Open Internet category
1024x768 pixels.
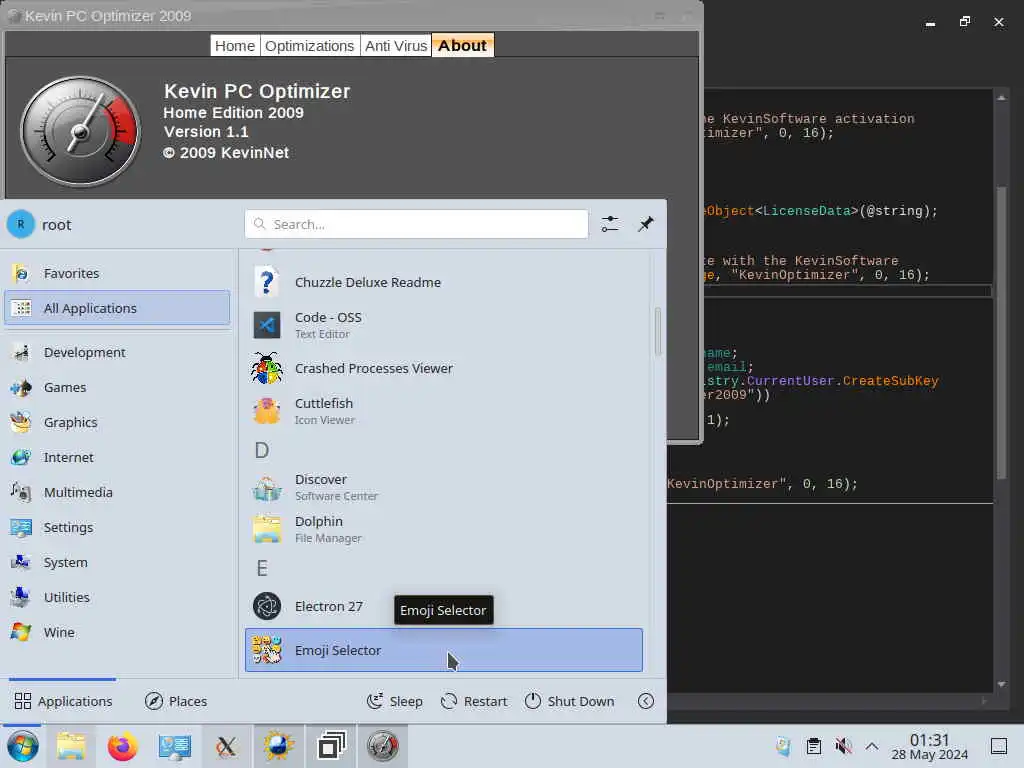click(118, 457)
